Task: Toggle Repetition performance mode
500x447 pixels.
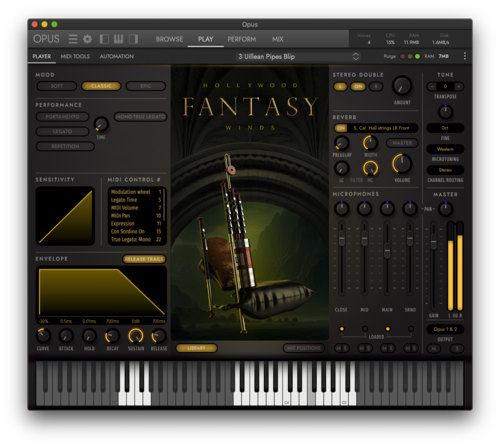Action: click(x=65, y=146)
